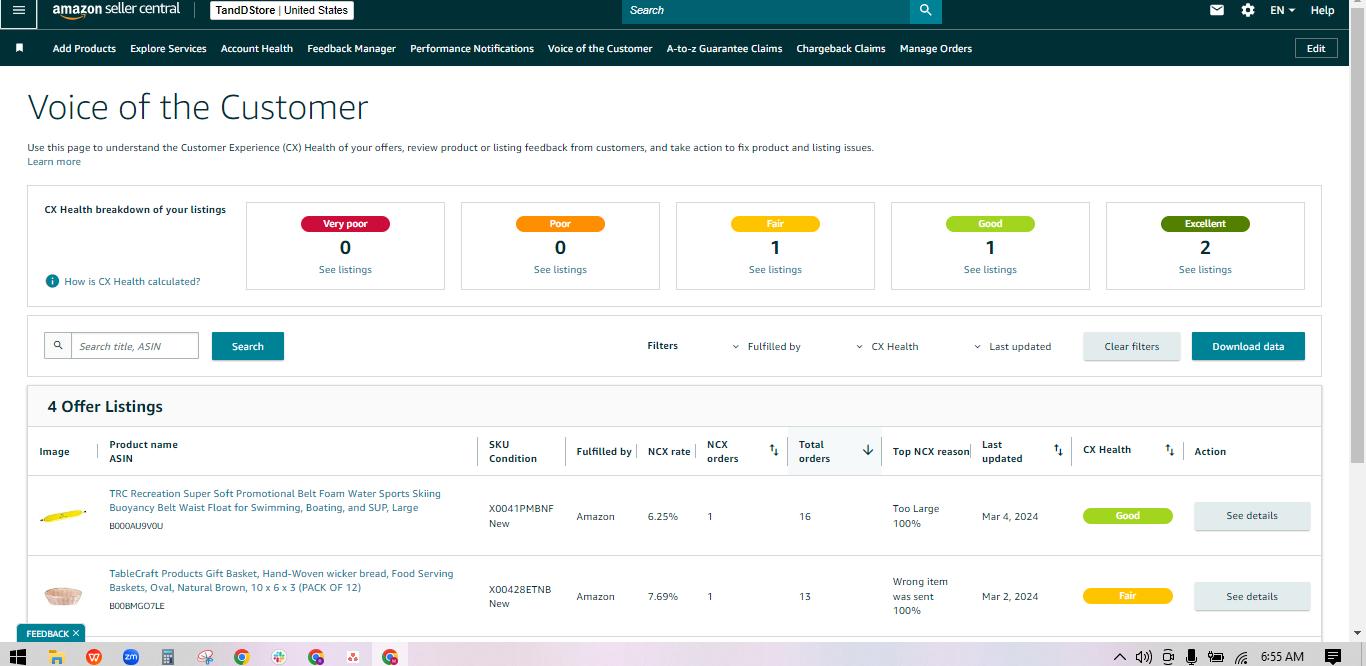
Task: Open File Explorer from the taskbar
Action: (x=57, y=657)
